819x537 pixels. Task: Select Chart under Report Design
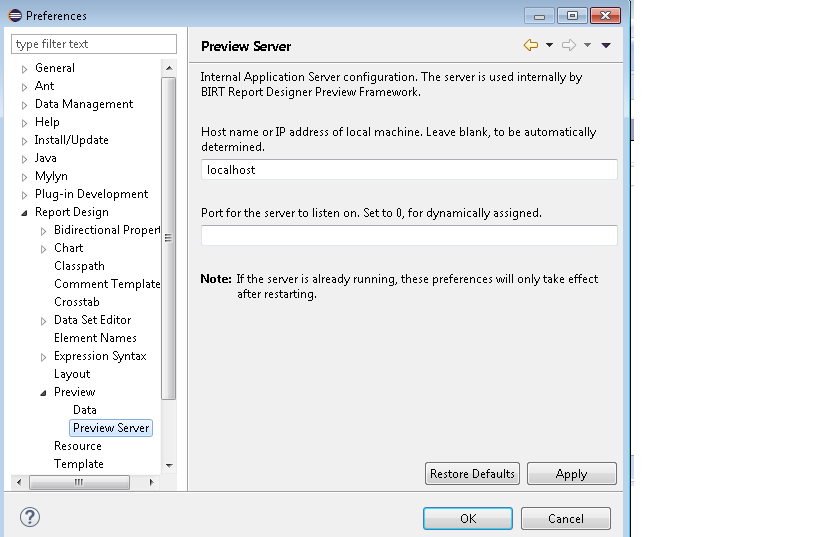[68, 248]
